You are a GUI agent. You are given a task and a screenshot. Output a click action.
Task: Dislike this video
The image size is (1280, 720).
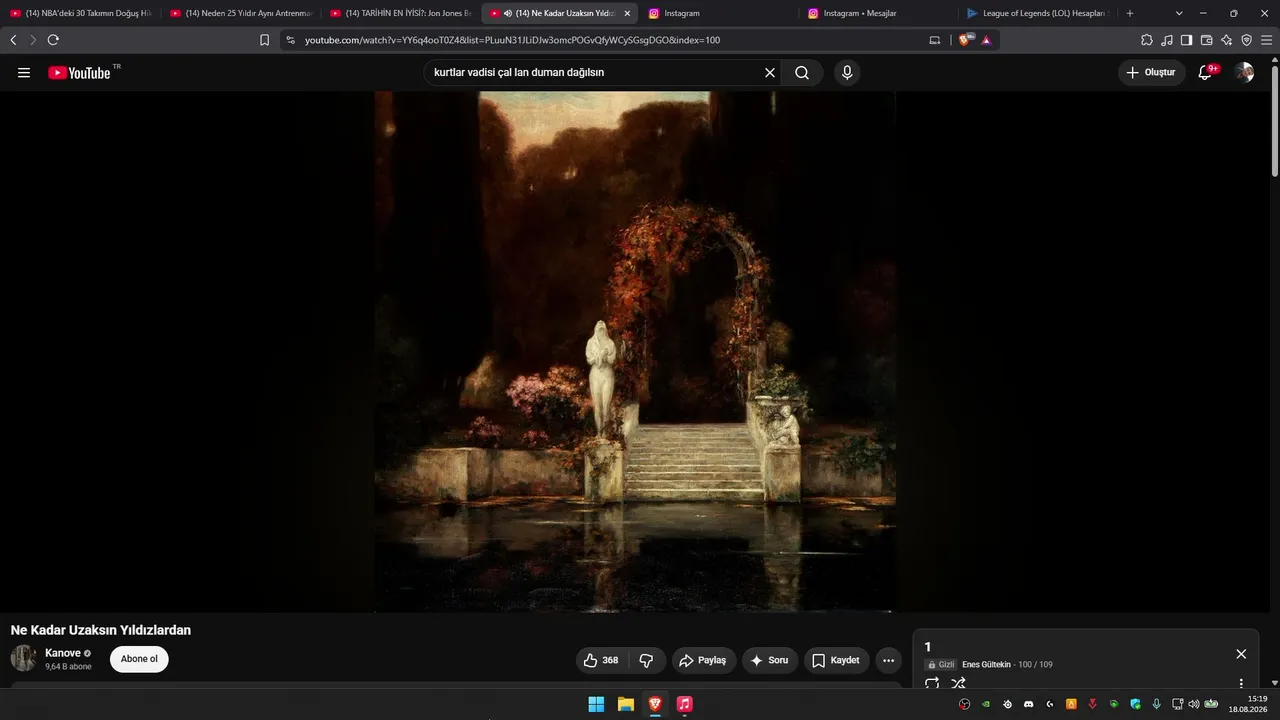[x=646, y=660]
